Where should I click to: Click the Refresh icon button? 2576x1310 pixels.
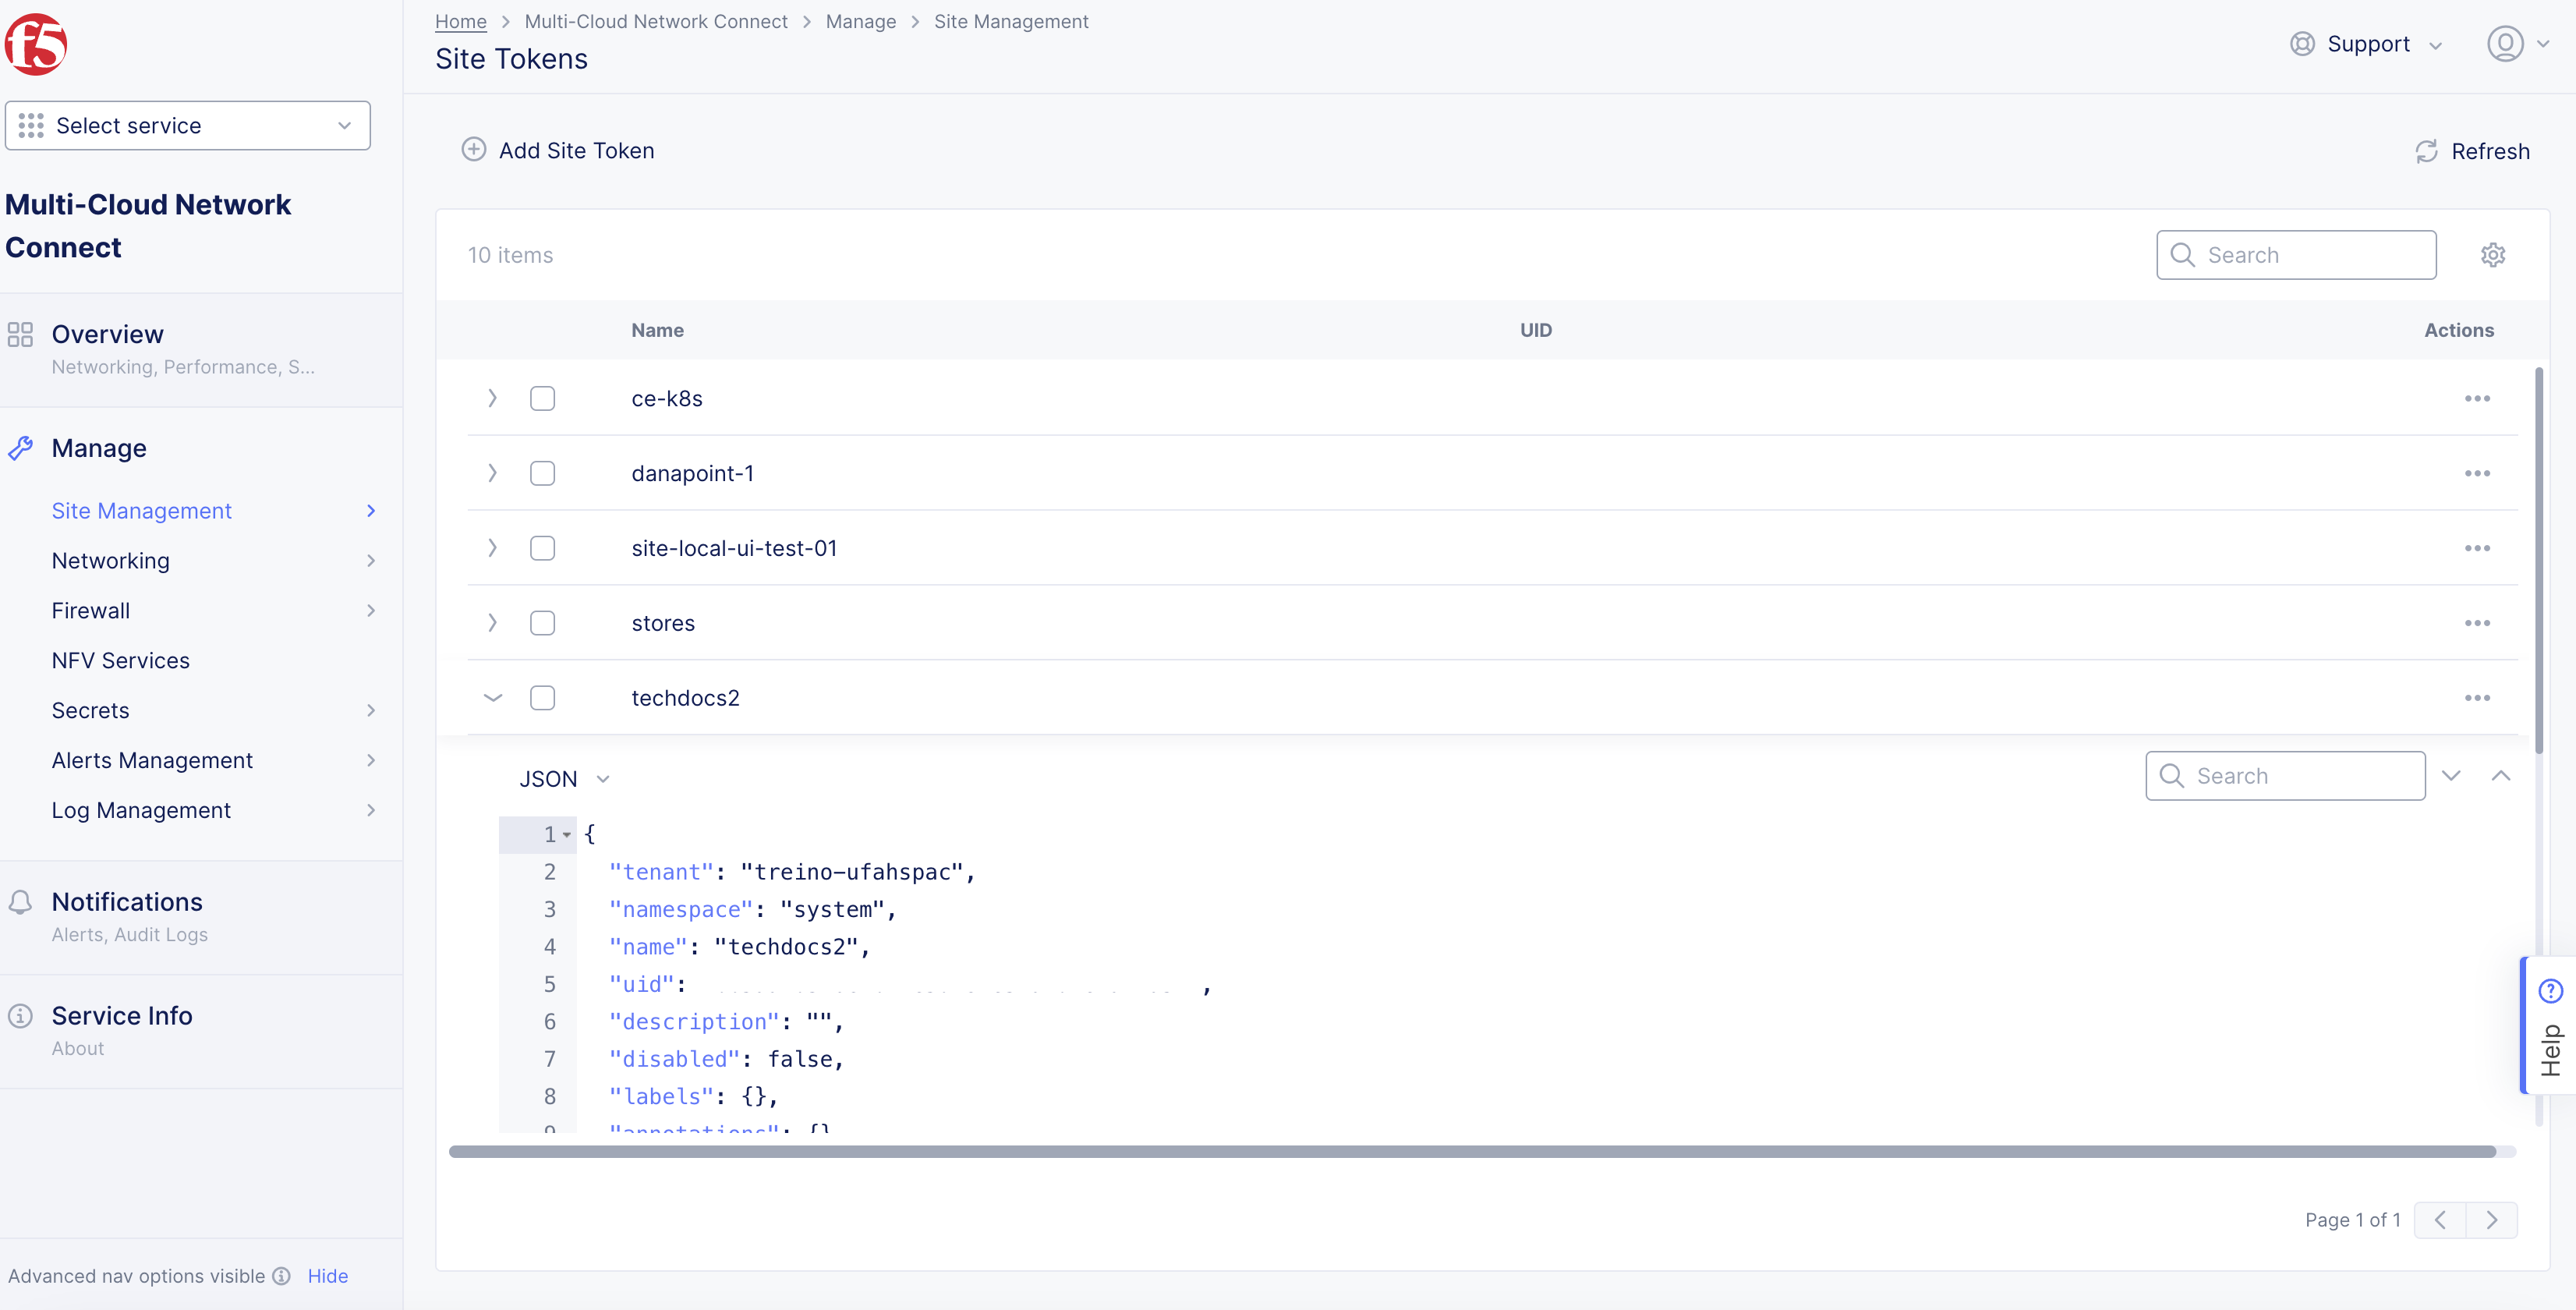pos(2426,151)
